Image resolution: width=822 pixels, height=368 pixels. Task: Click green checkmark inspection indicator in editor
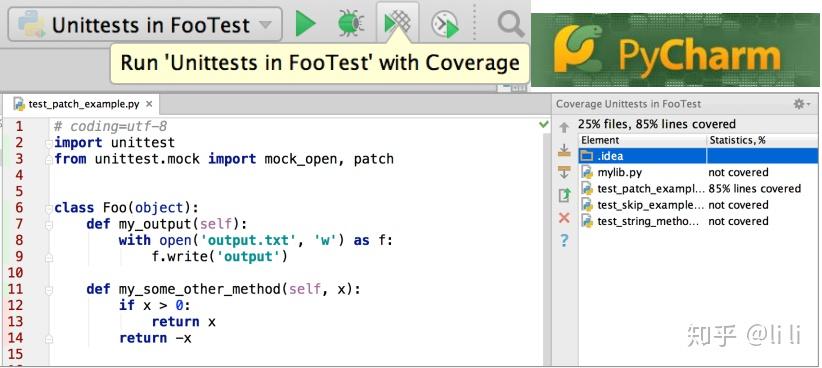click(x=544, y=125)
